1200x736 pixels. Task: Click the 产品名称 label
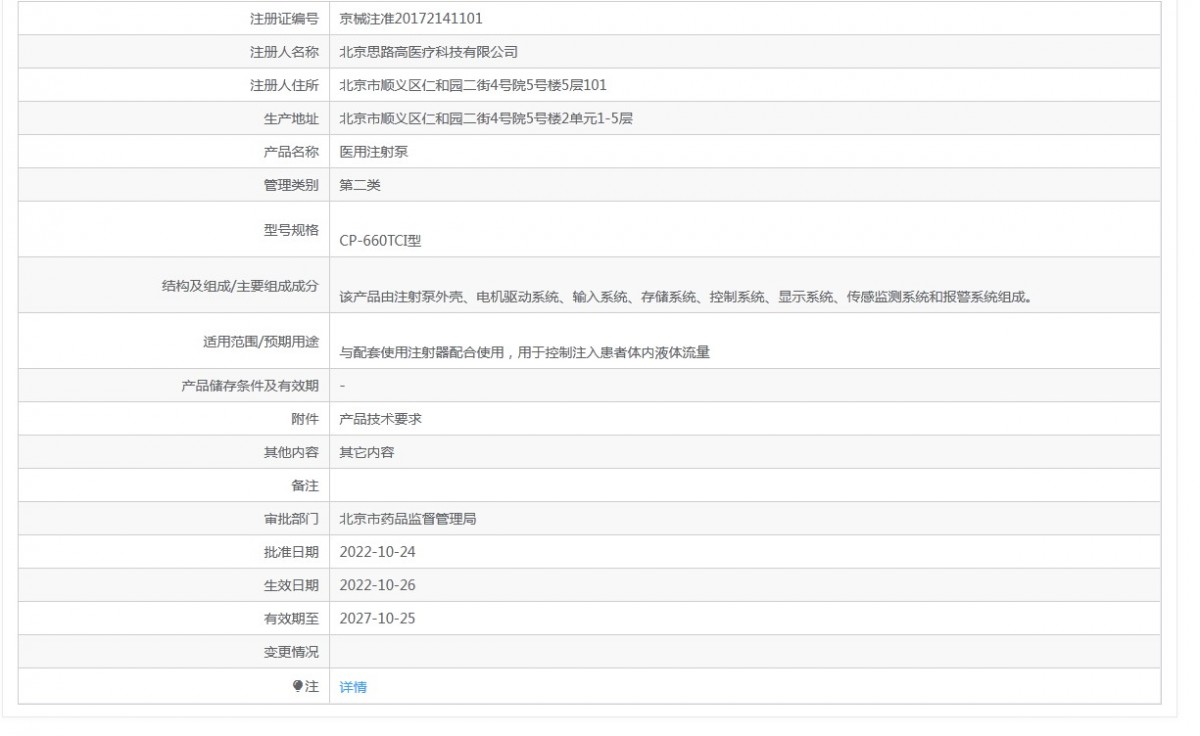(291, 152)
